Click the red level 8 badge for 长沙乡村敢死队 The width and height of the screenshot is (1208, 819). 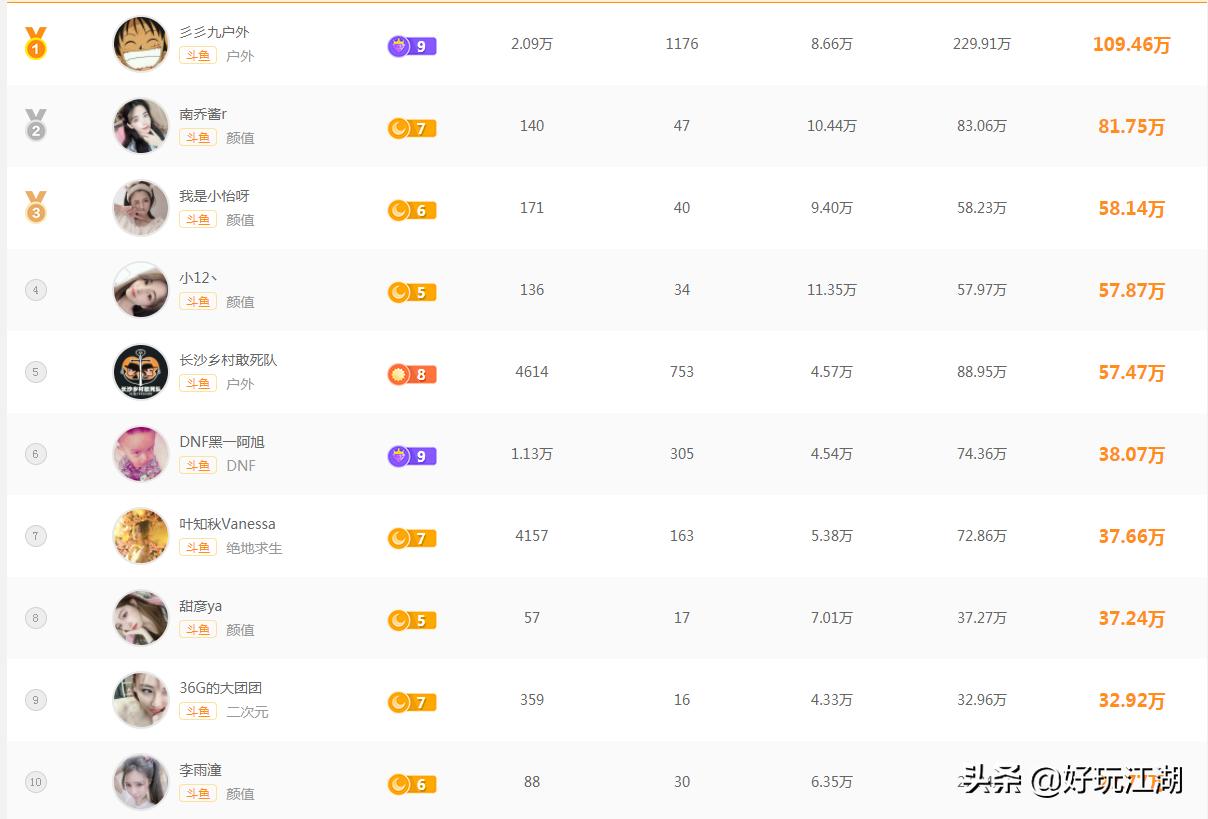pos(412,374)
